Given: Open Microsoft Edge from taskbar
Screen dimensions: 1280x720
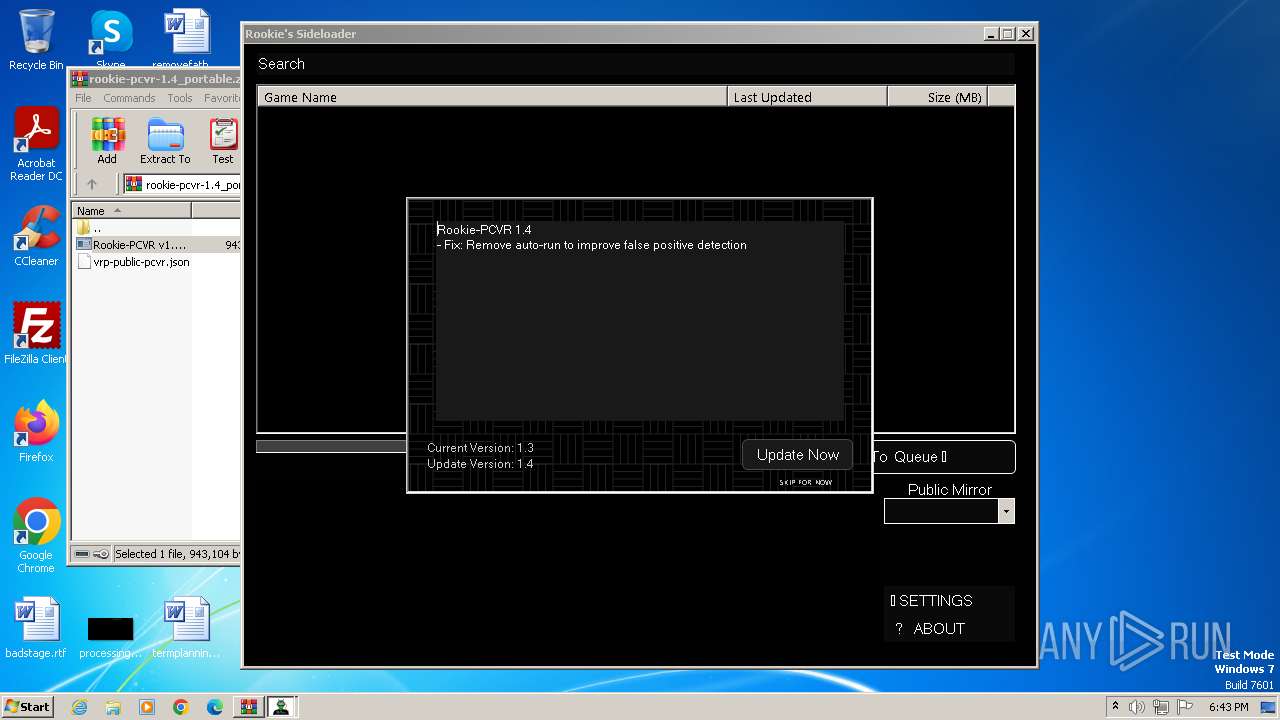Looking at the screenshot, I should (x=214, y=707).
